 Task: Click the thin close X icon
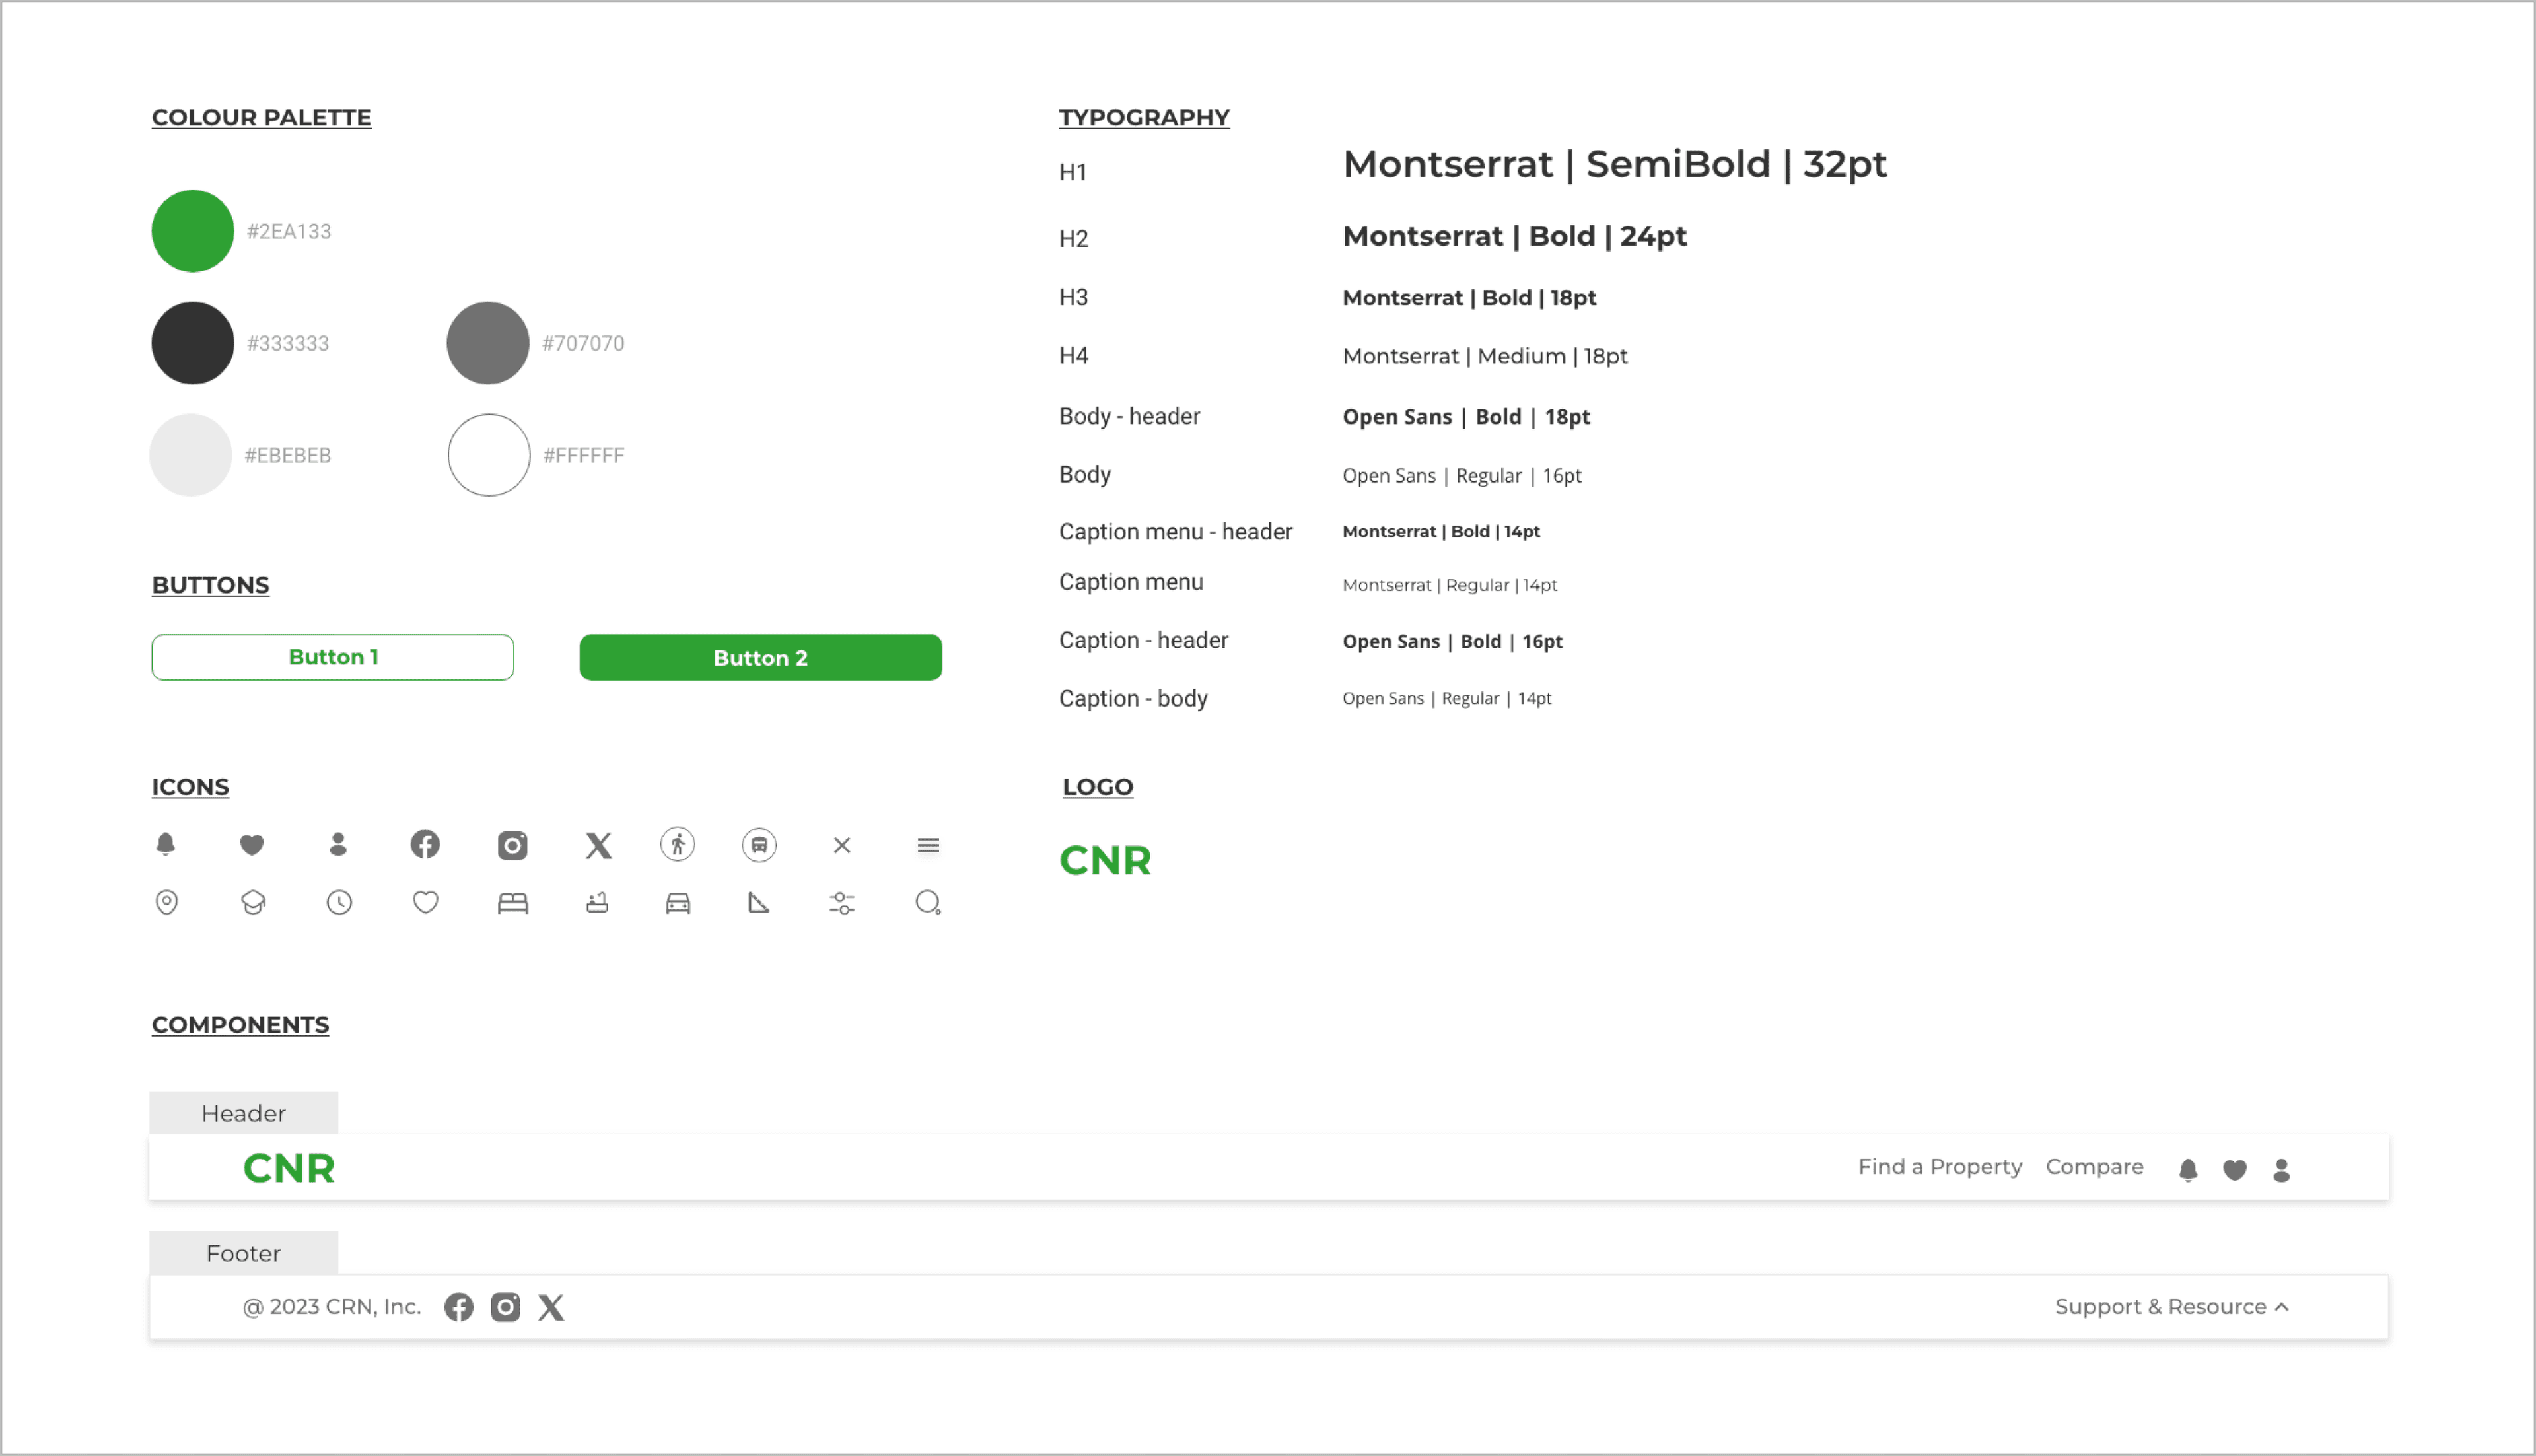[842, 846]
